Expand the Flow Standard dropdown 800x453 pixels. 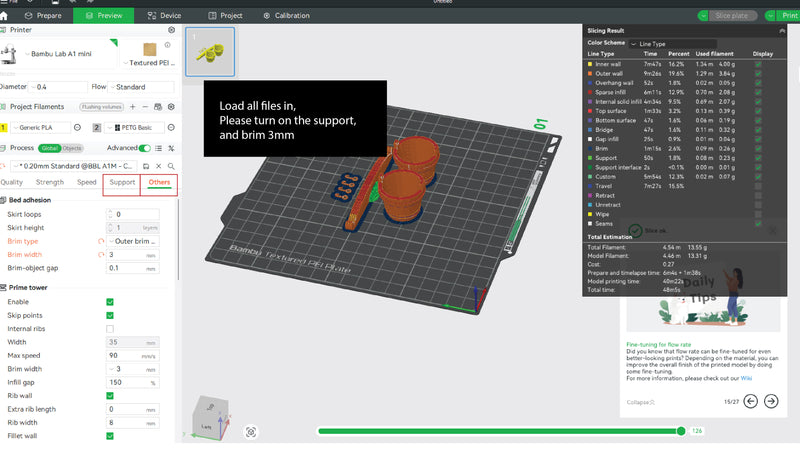pyautogui.click(x=141, y=87)
